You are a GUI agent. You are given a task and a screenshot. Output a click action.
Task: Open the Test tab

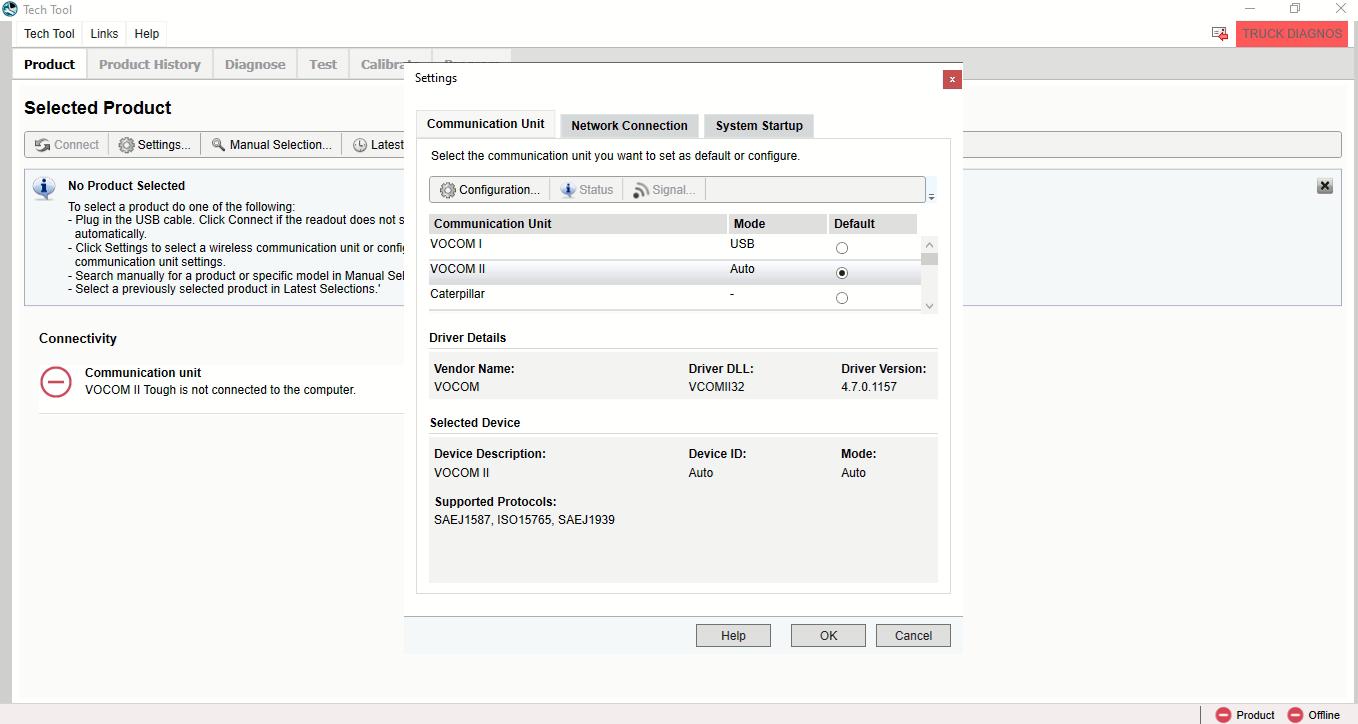[x=323, y=64]
